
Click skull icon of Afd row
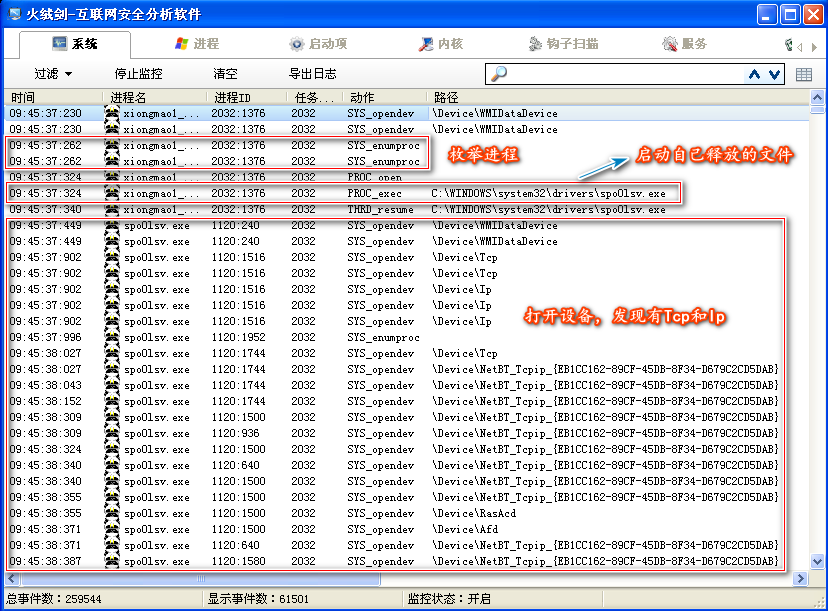click(x=112, y=529)
